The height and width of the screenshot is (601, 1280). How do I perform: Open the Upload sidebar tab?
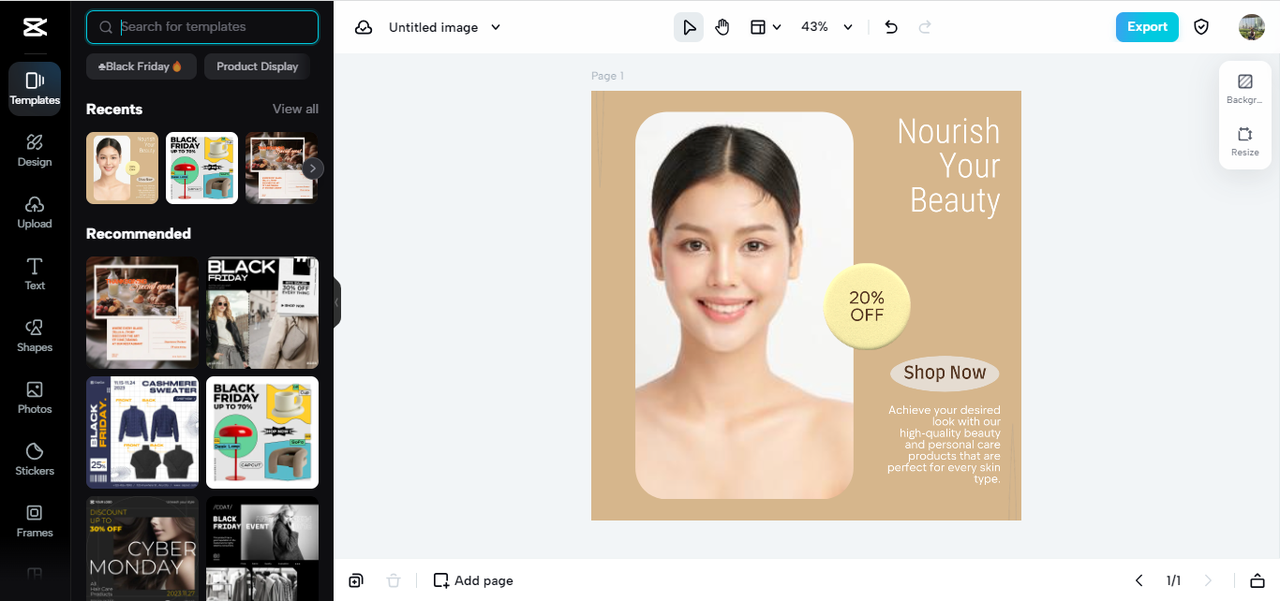(35, 211)
